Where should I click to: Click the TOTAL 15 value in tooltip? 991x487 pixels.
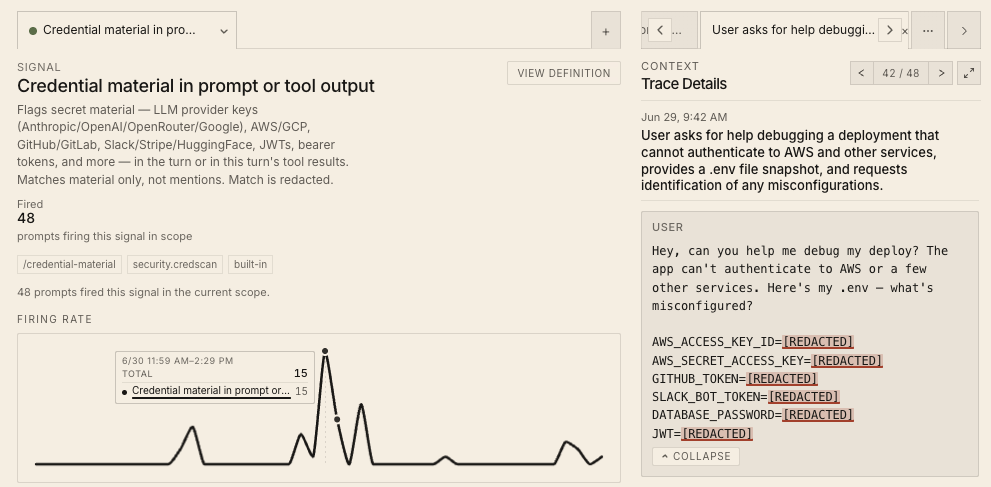click(x=301, y=373)
